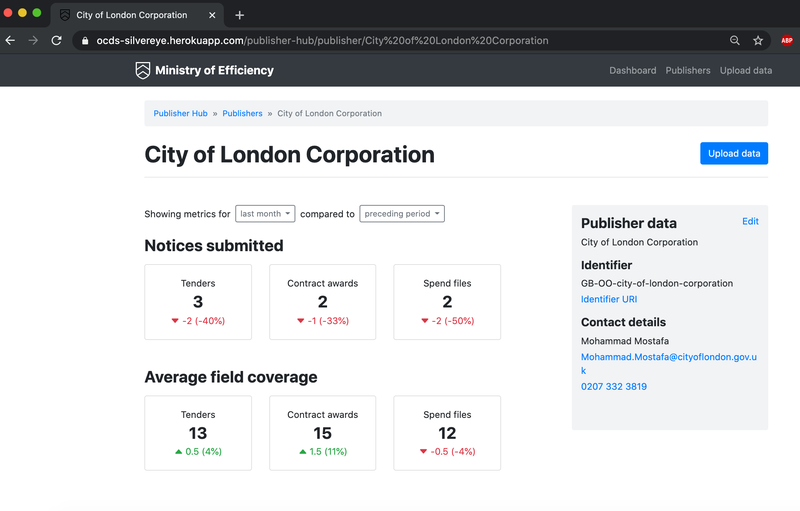The height and width of the screenshot is (511, 800).
Task: Click the tab favicon shield icon
Action: (65, 15)
